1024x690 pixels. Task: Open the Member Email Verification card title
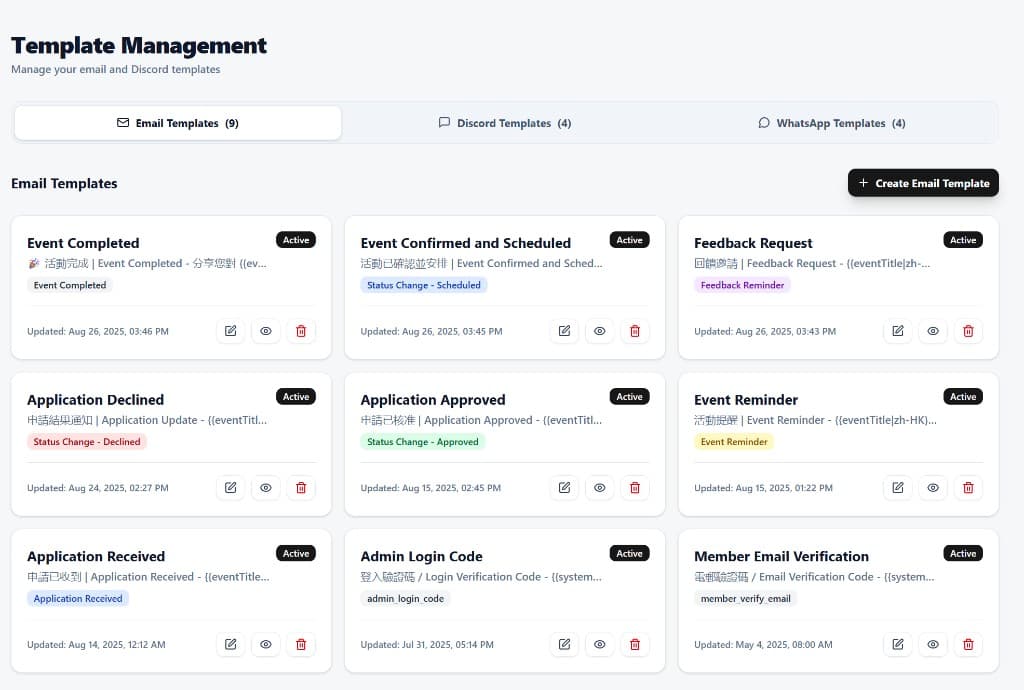[x=781, y=556]
